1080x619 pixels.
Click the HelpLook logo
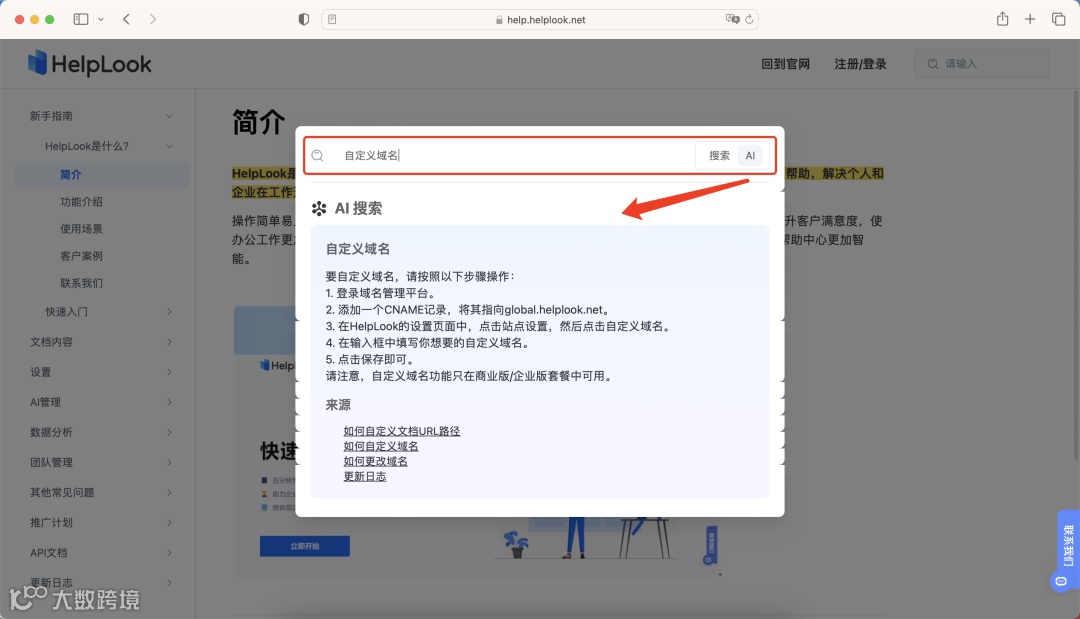tap(90, 63)
